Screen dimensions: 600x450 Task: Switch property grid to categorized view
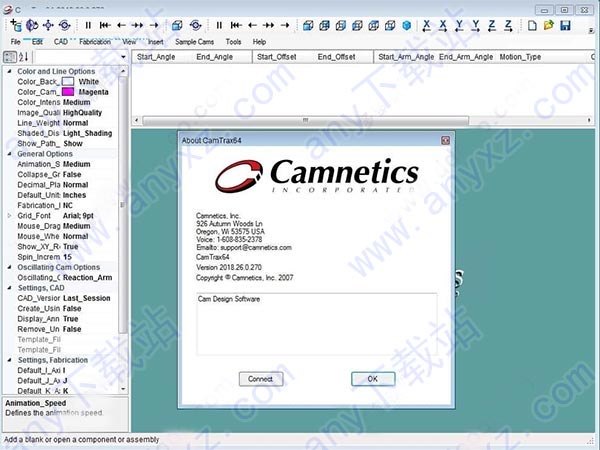coord(10,57)
